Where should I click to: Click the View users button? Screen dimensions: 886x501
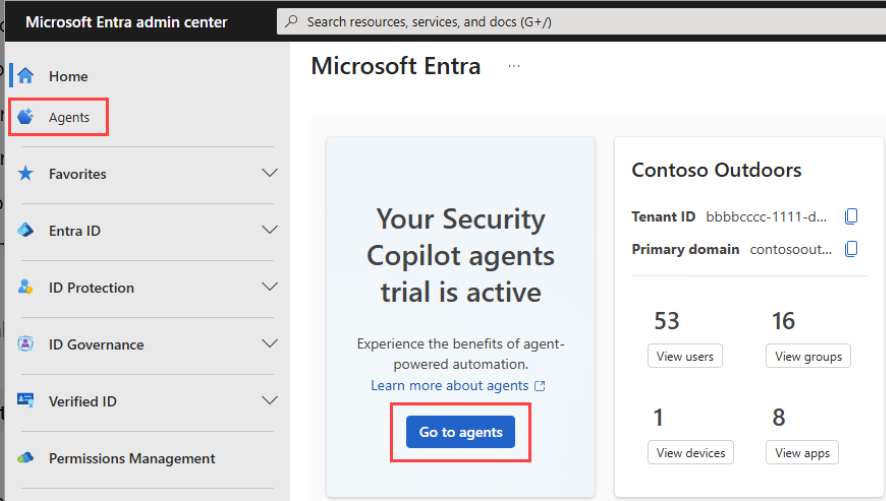click(685, 356)
